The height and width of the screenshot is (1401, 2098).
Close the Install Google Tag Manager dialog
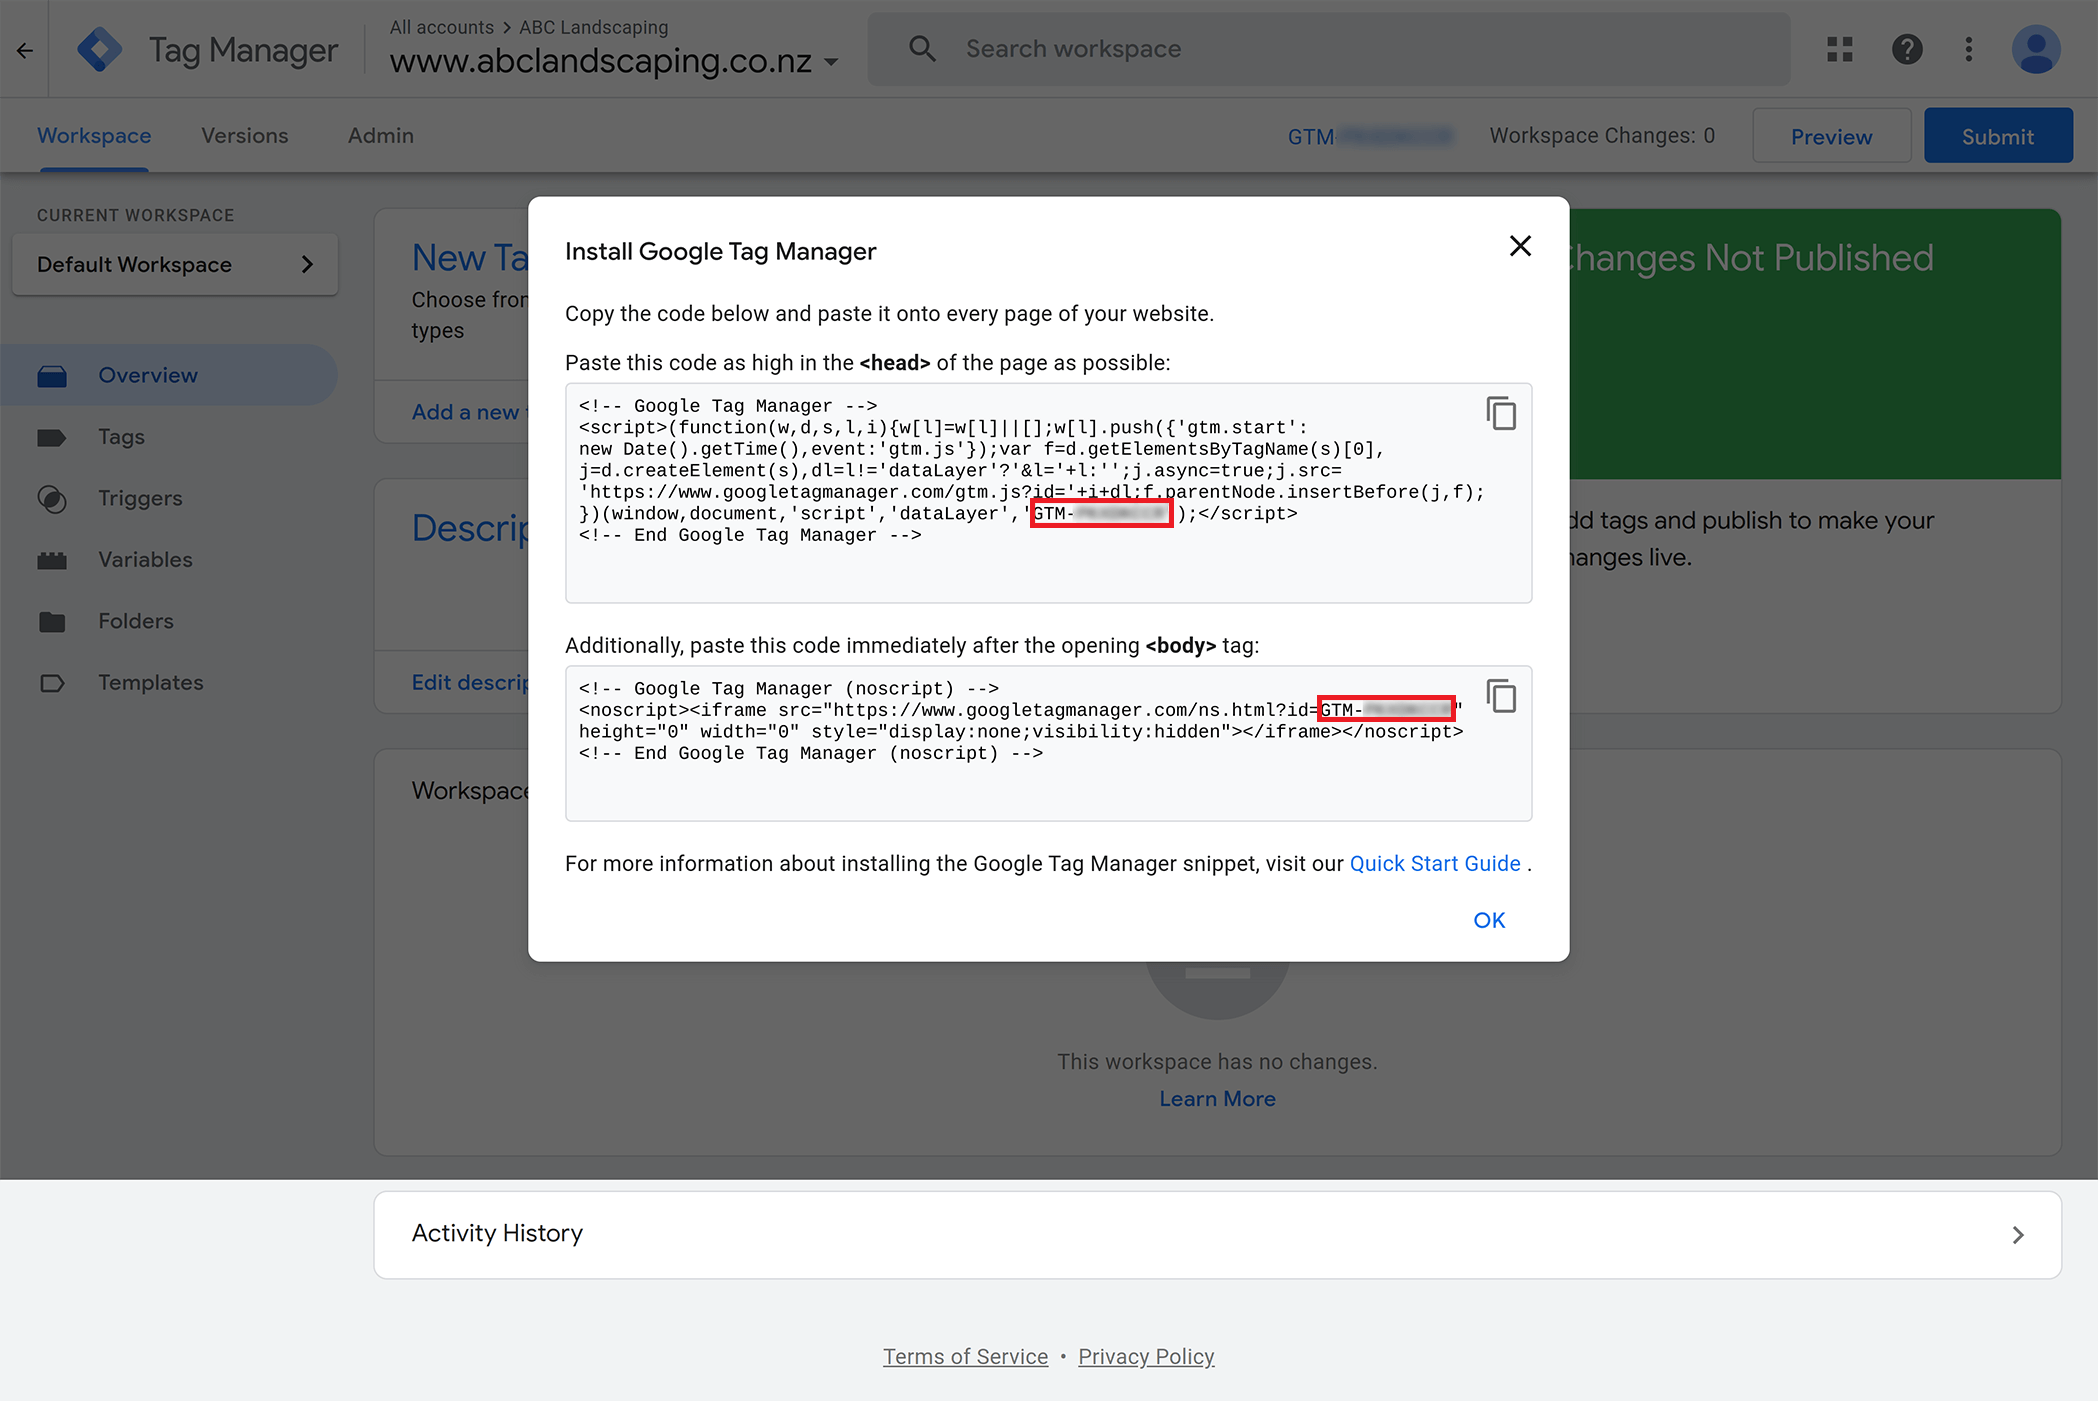[x=1520, y=246]
